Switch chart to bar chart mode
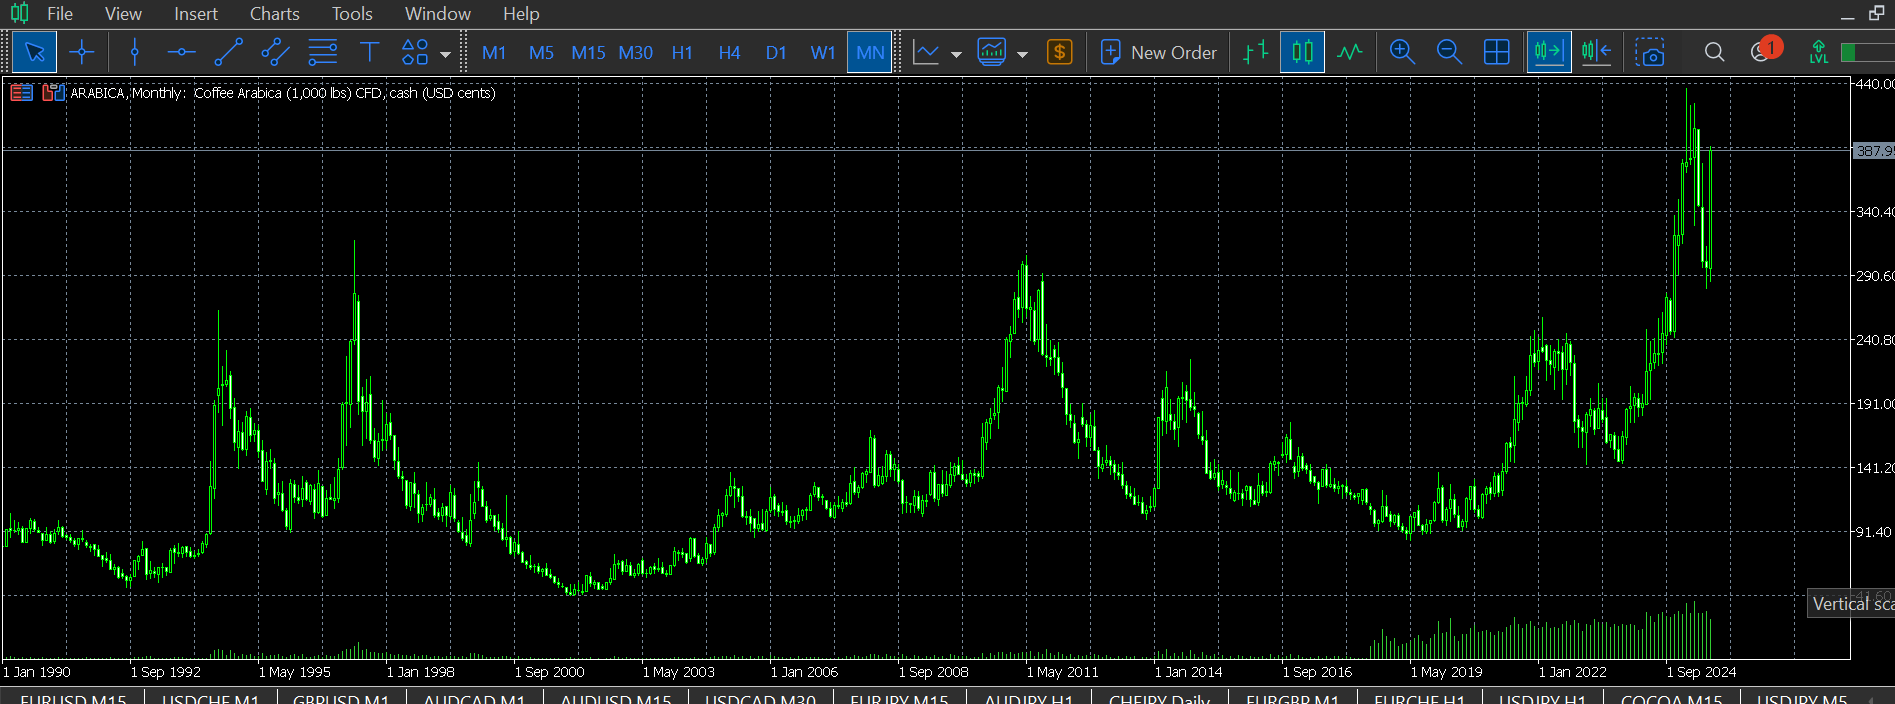1895x704 pixels. [x=1255, y=52]
